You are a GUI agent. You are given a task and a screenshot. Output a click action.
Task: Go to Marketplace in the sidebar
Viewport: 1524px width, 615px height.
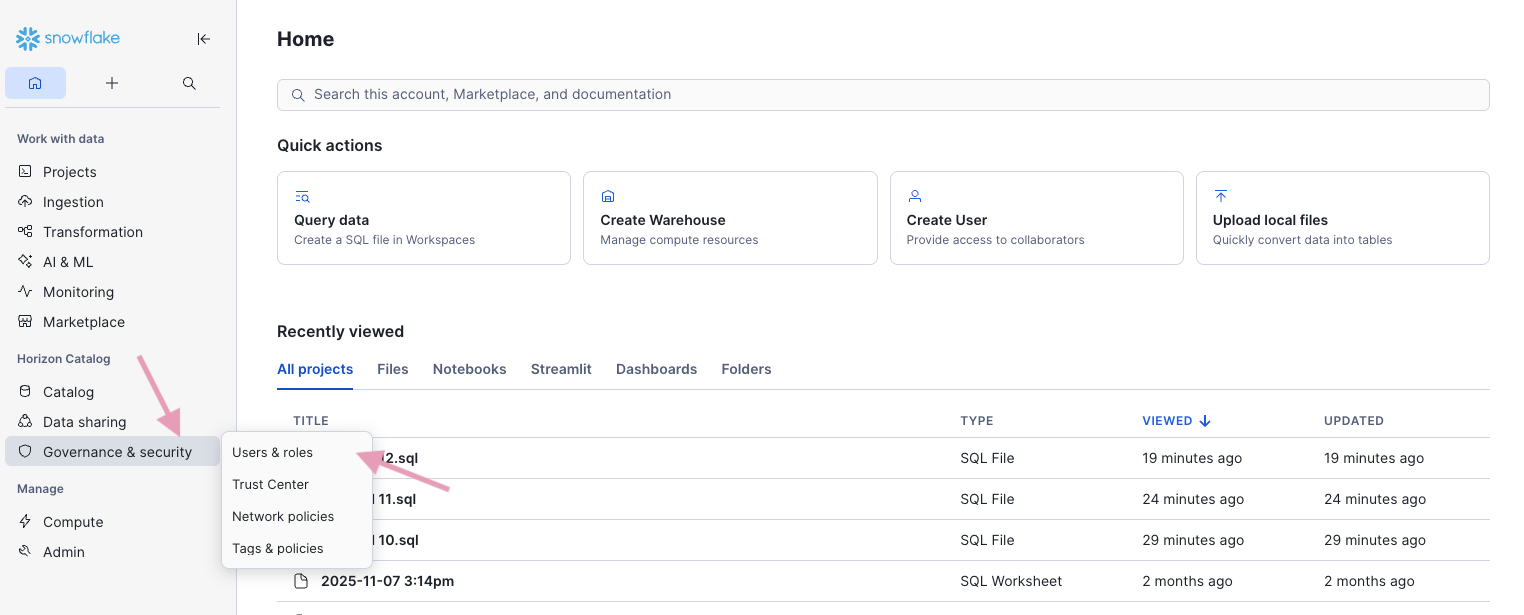point(83,322)
